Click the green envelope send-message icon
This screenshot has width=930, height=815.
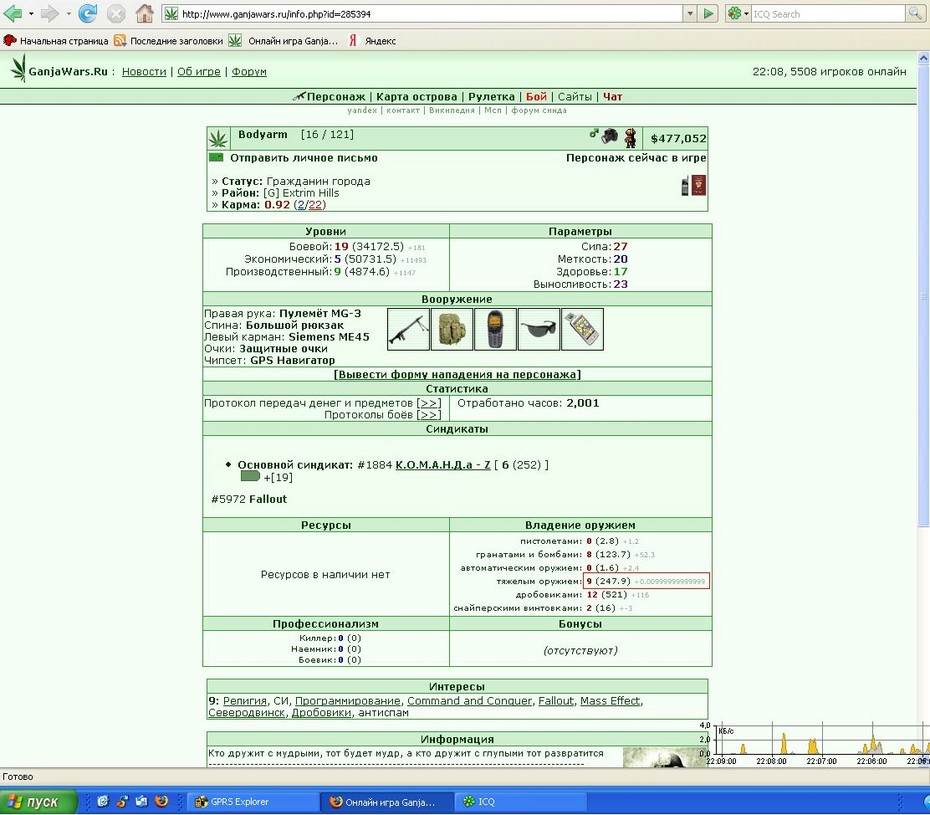[216, 158]
